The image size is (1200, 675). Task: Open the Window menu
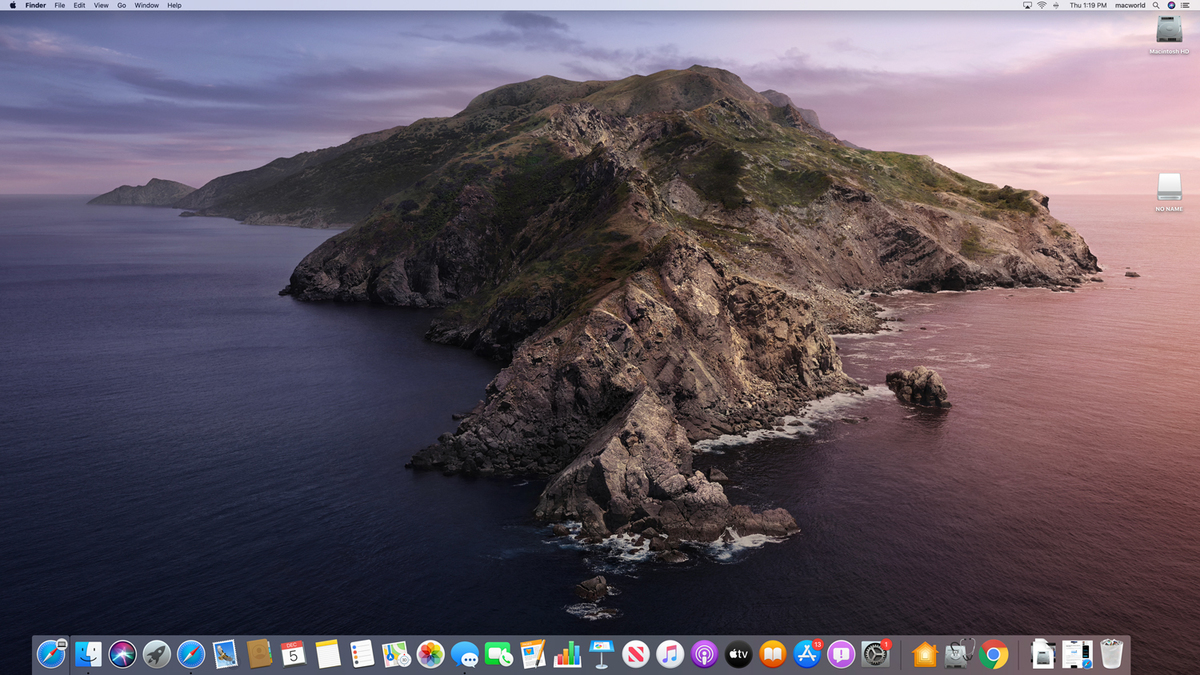(x=146, y=5)
